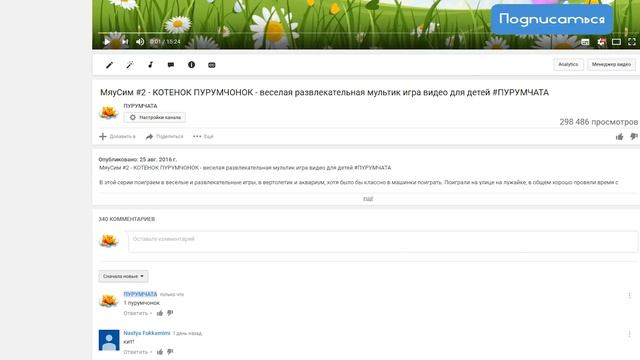Click the comment input field

[x=383, y=242]
